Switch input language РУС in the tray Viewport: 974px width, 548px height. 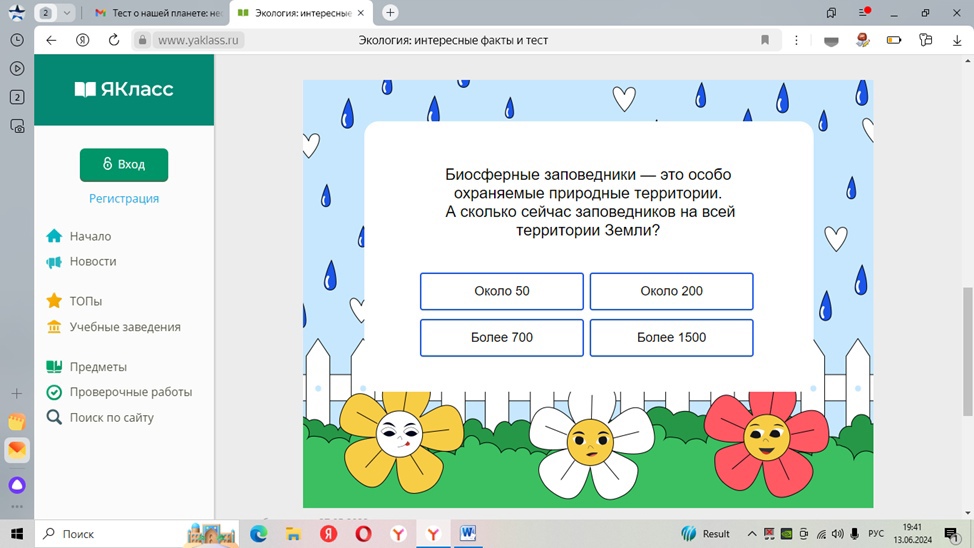coord(876,534)
